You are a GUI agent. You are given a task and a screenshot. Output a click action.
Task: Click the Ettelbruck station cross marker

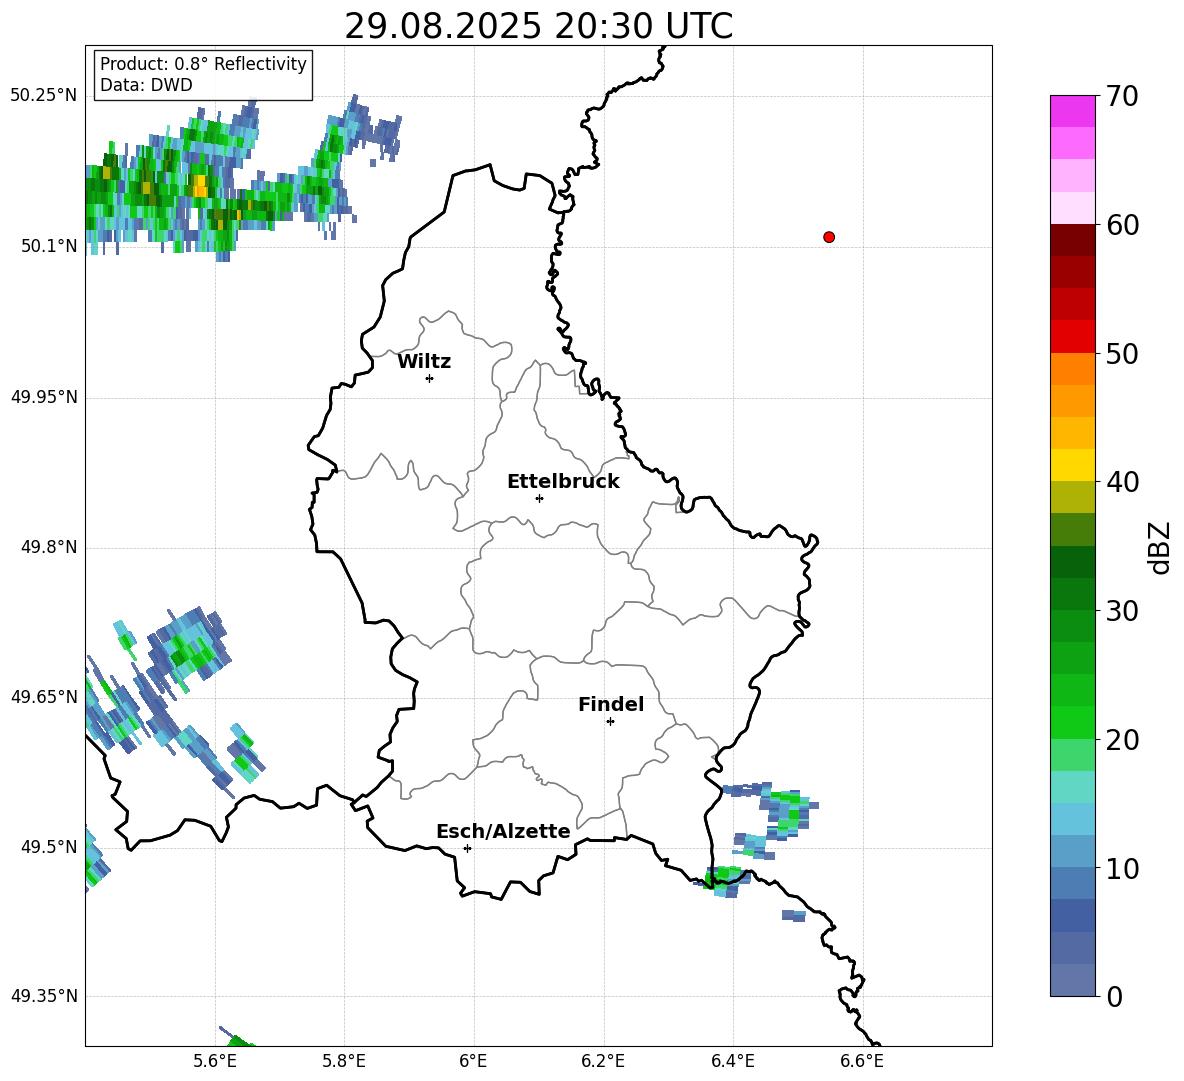[x=539, y=498]
